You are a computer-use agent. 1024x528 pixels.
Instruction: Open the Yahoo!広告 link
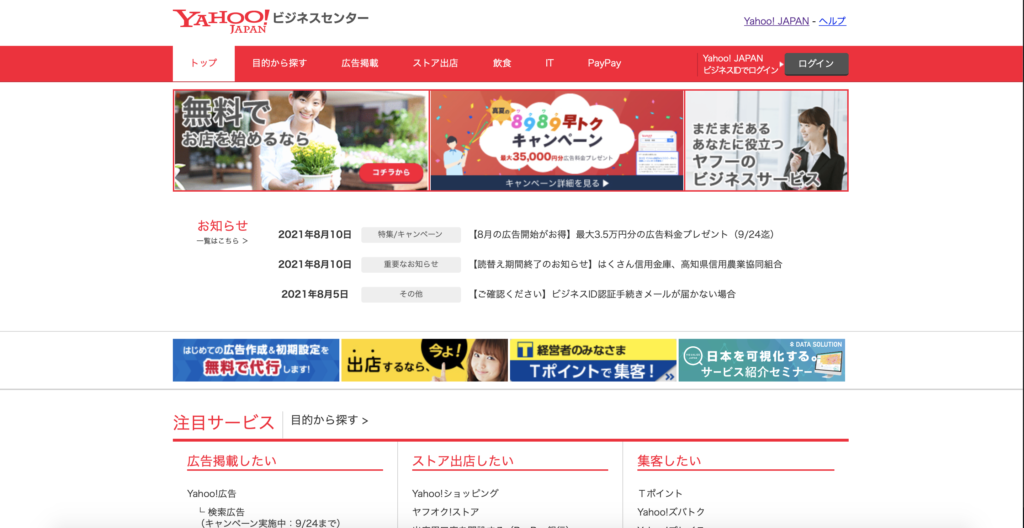(x=212, y=493)
